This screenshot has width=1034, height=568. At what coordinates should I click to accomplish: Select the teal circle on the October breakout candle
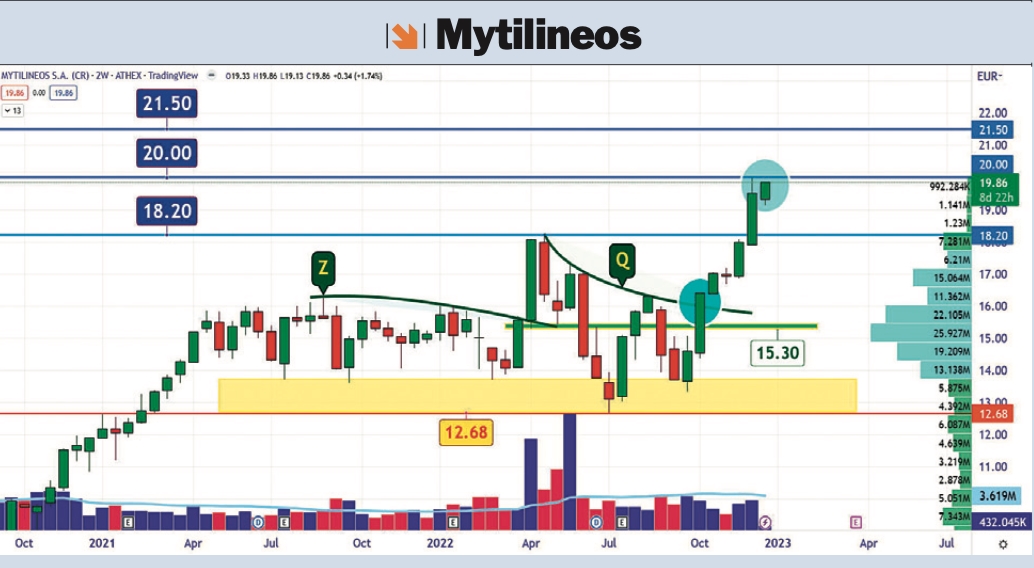point(700,301)
